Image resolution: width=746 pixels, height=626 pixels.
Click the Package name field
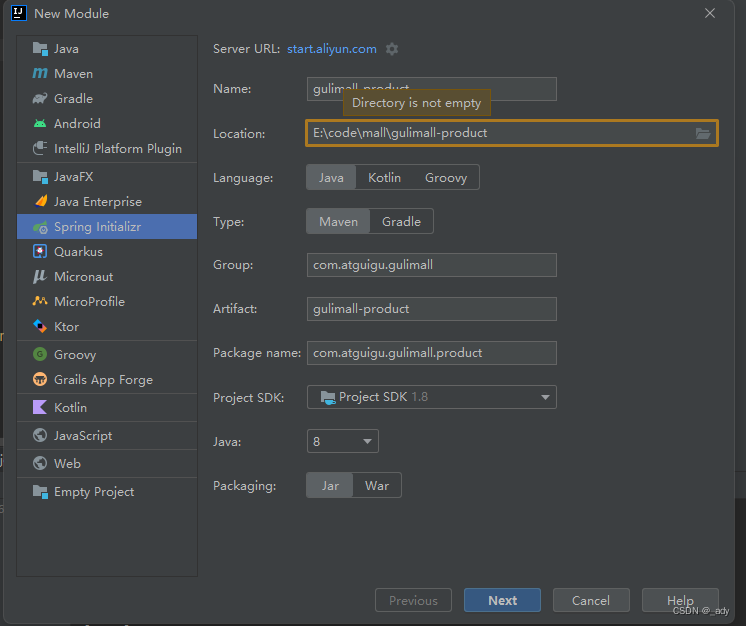pyautogui.click(x=432, y=353)
